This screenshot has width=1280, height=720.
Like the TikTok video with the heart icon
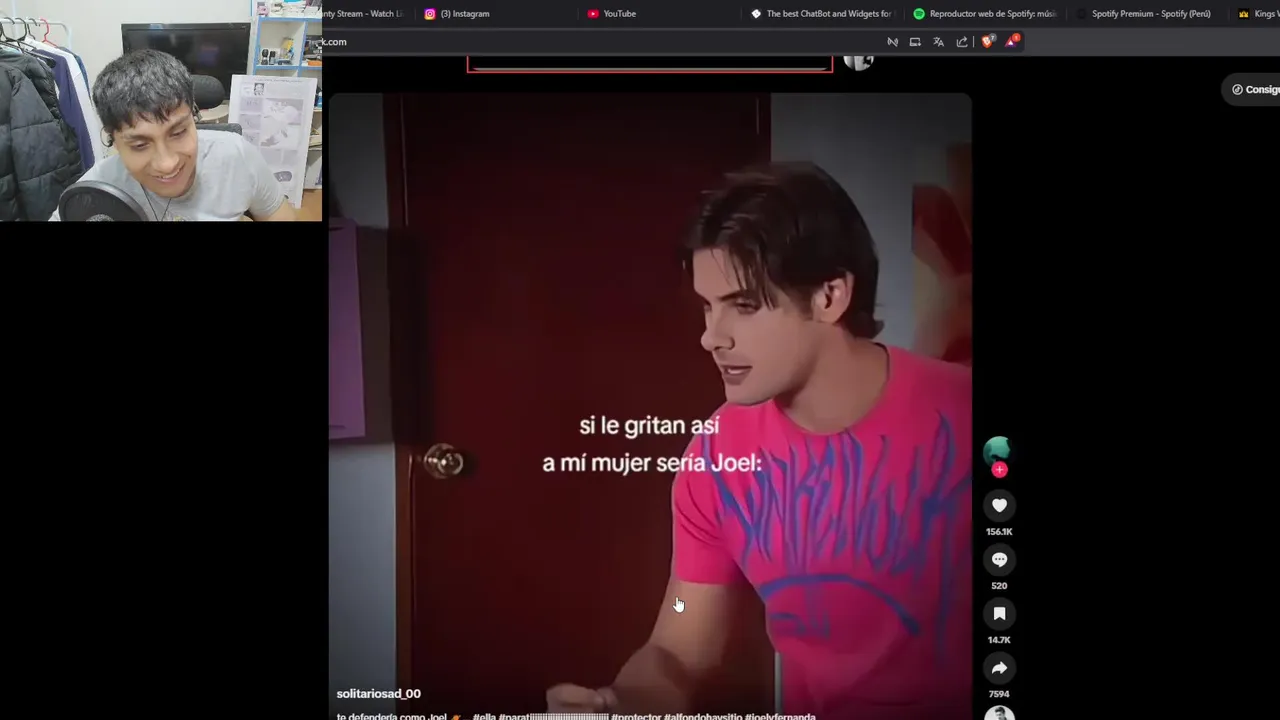click(999, 505)
